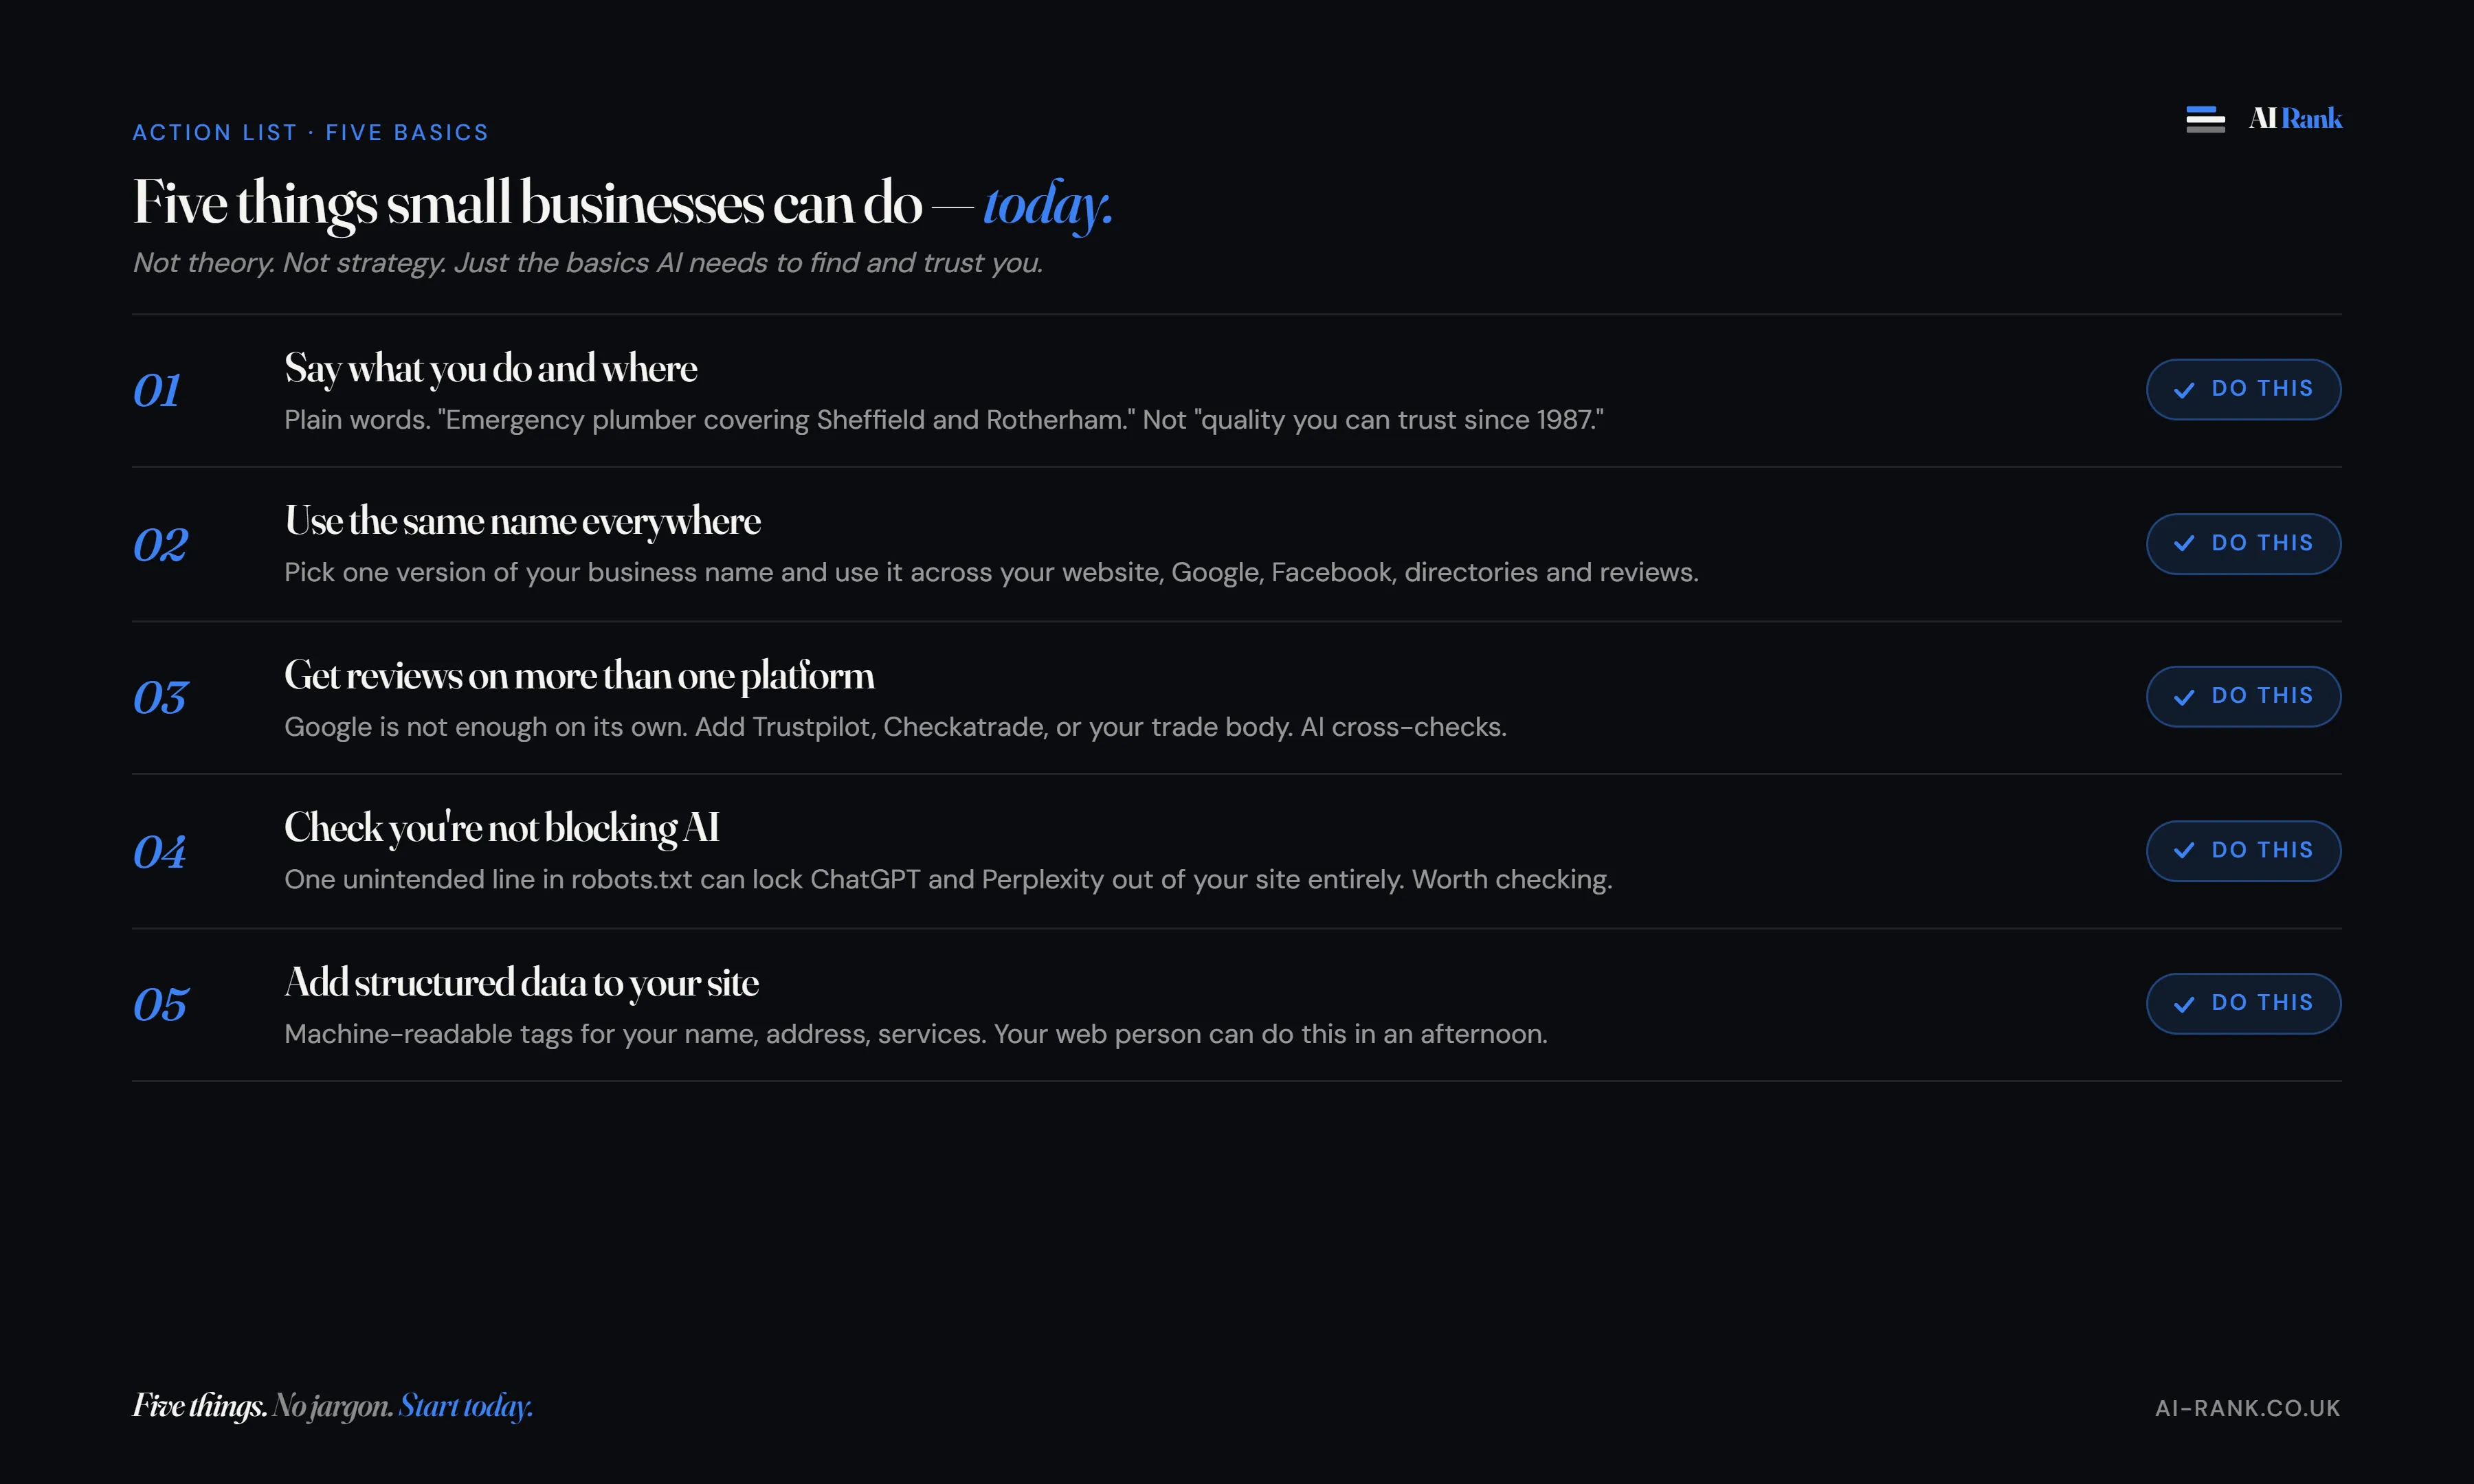Click the AI Rank wordmark text
Image resolution: width=2474 pixels, height=1484 pixels.
[2295, 119]
